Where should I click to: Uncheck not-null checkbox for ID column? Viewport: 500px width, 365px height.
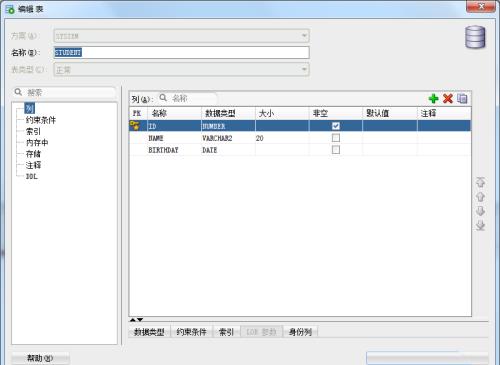336,126
